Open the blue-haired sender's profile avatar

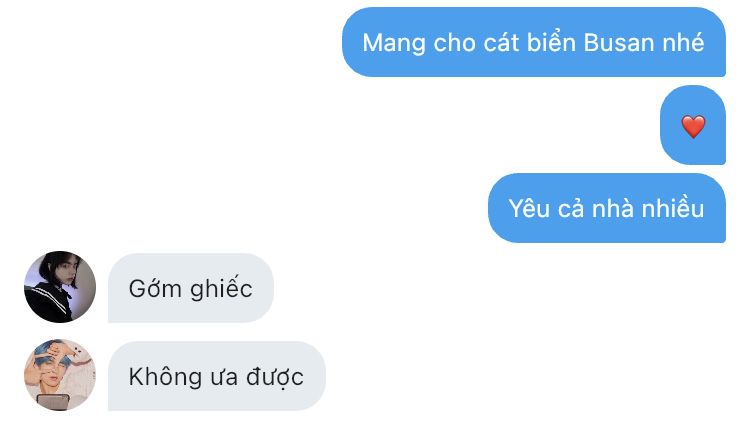click(60, 375)
